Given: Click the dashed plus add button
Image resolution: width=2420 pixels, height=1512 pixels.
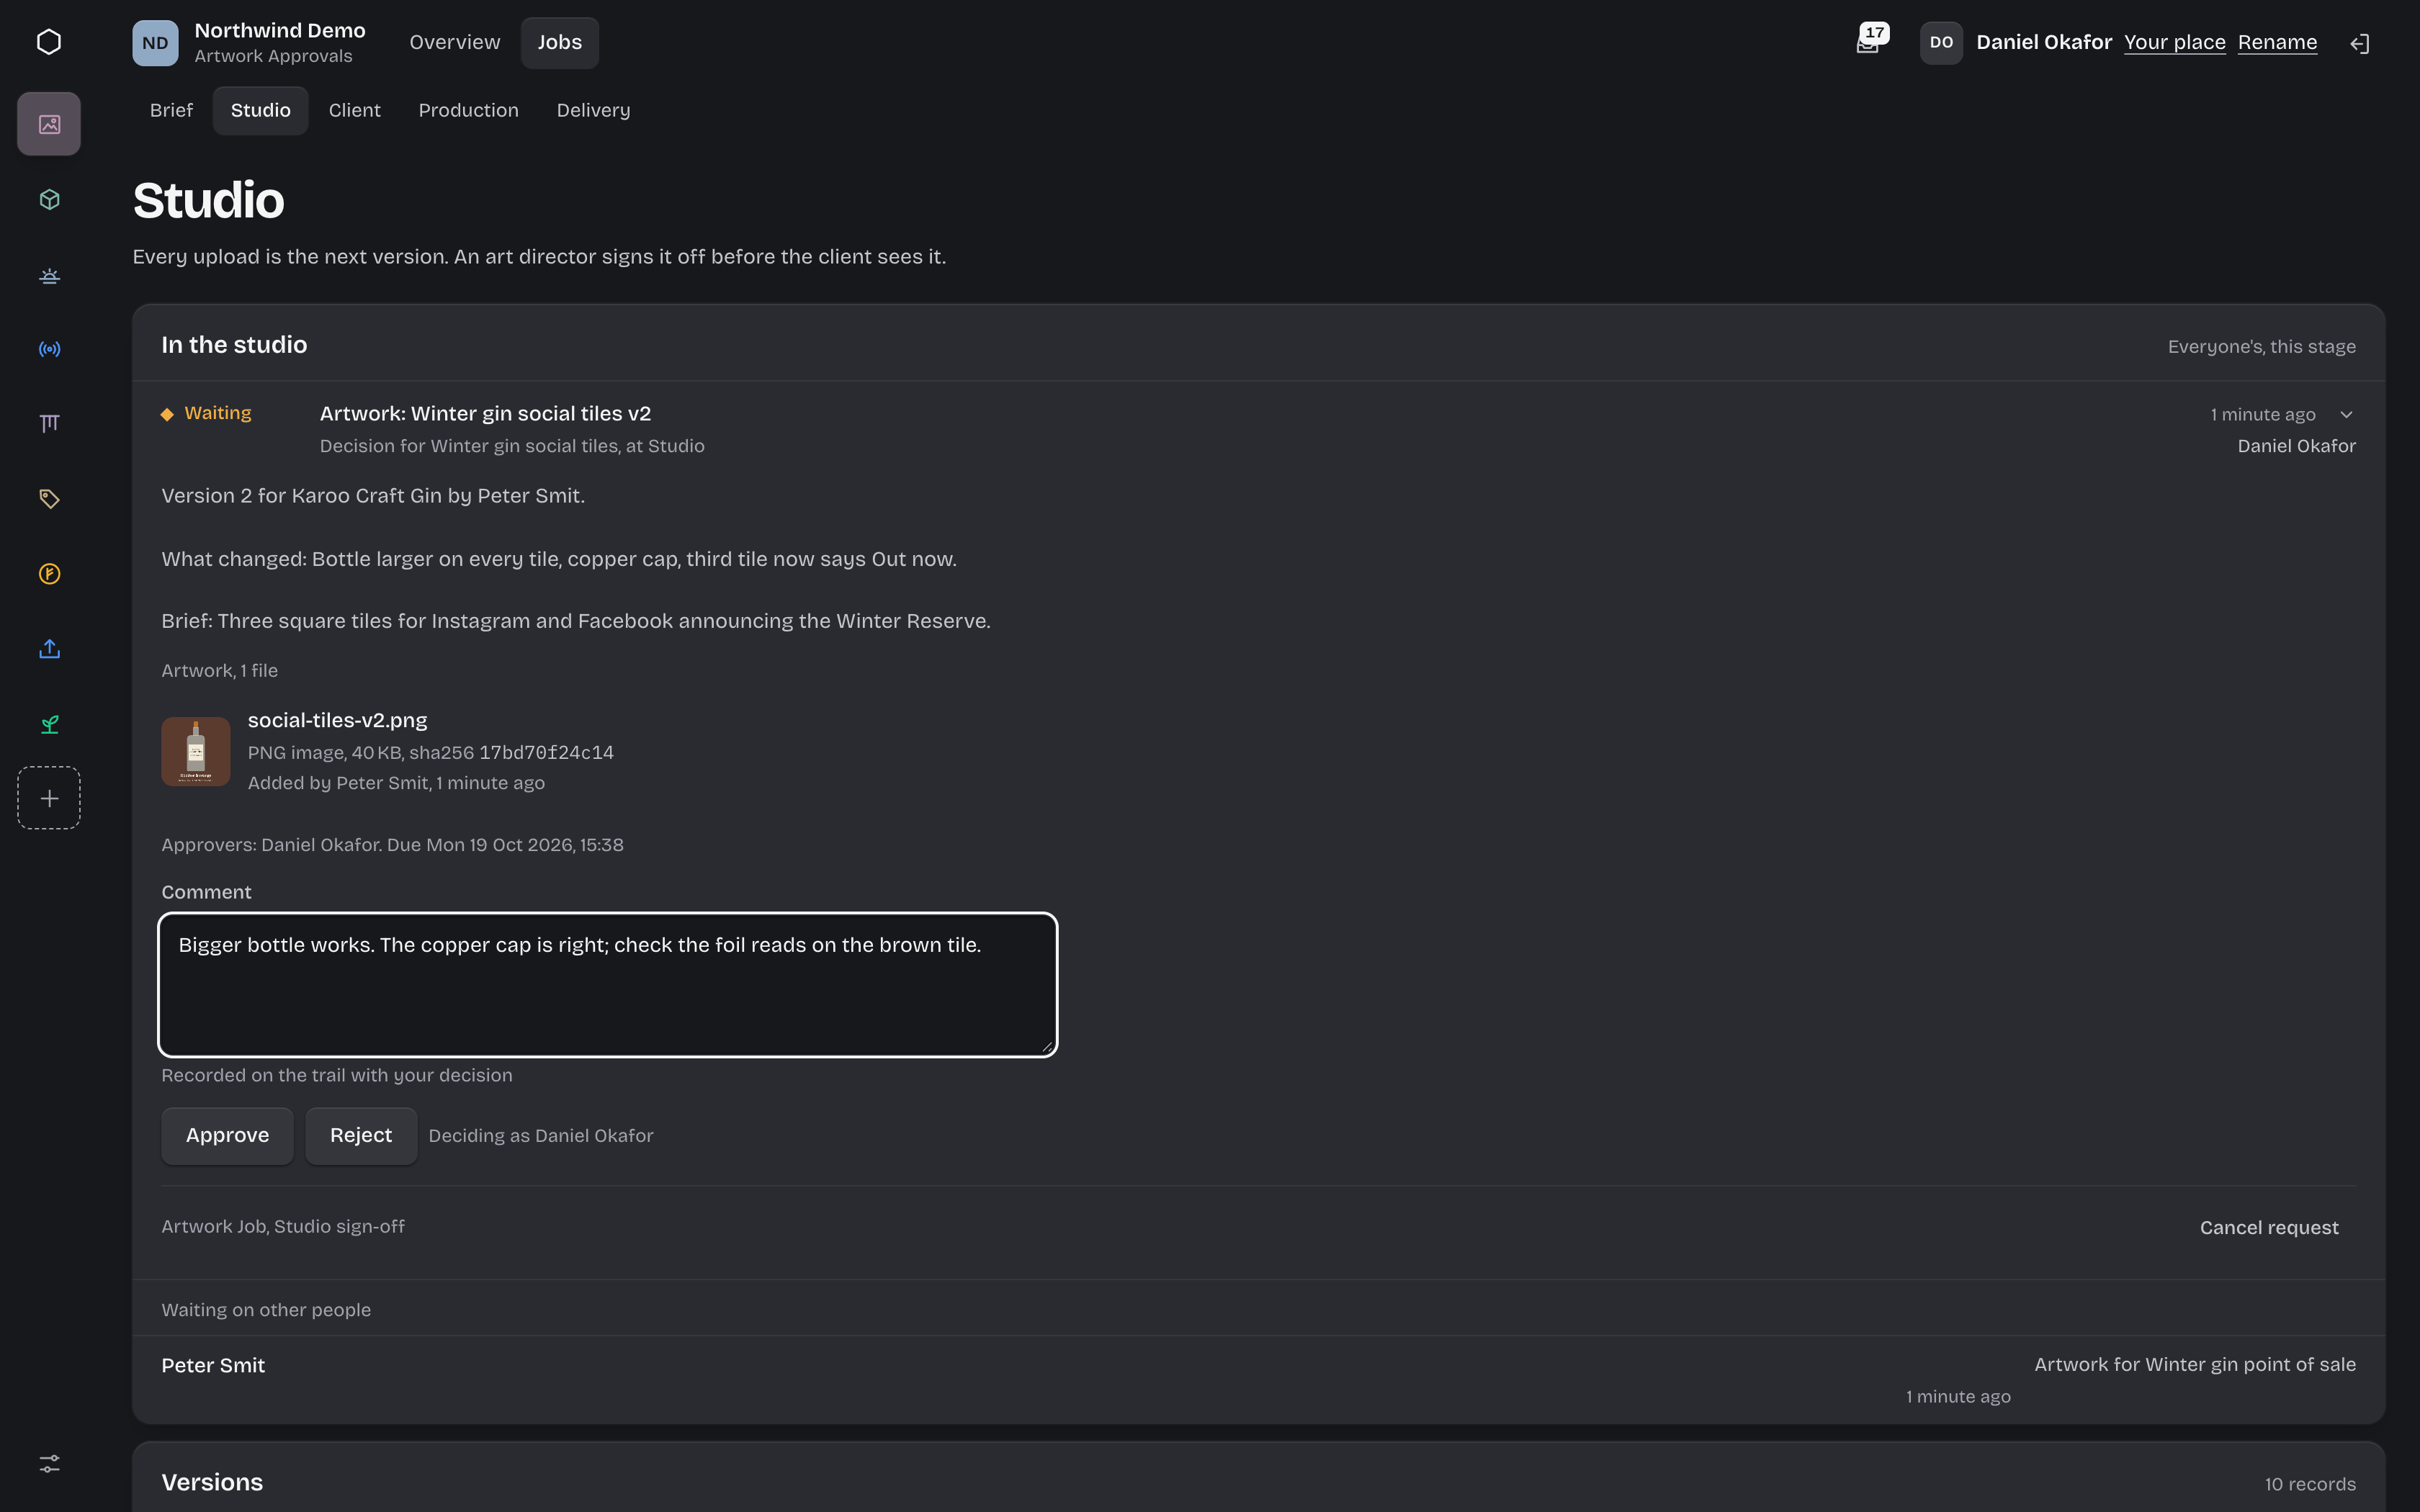Looking at the screenshot, I should click(x=49, y=798).
